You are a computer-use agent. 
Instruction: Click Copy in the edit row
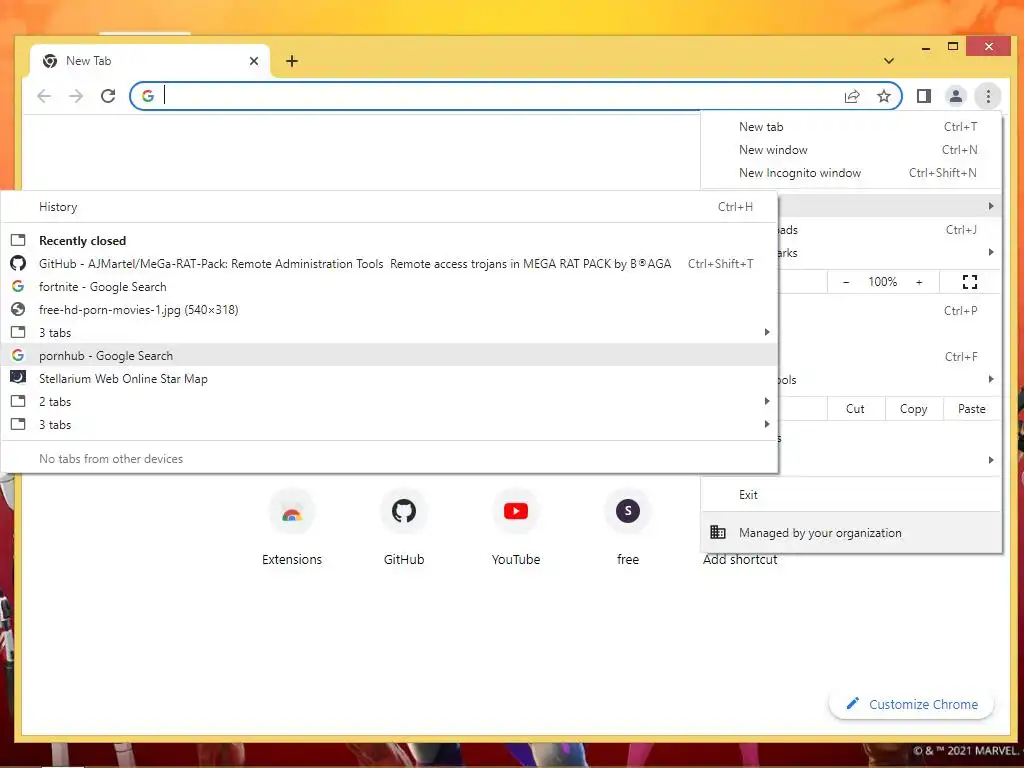tap(913, 409)
